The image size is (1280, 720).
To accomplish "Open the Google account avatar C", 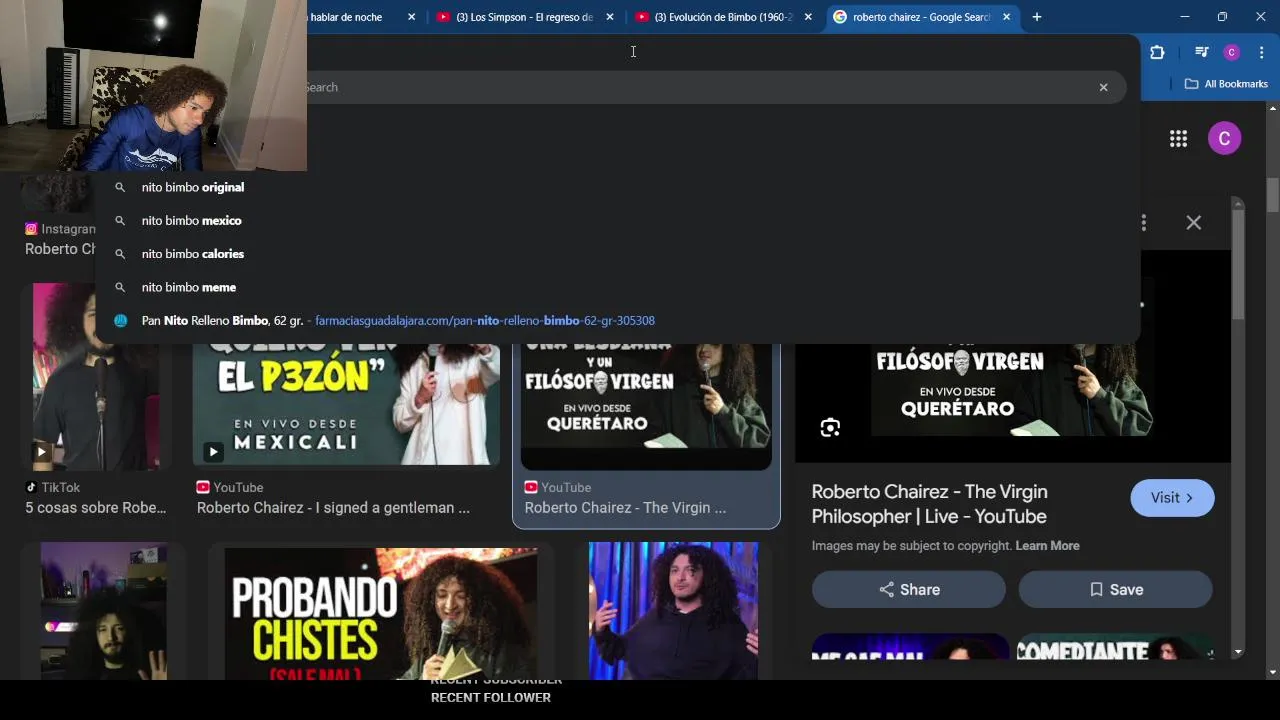I will click(1224, 138).
